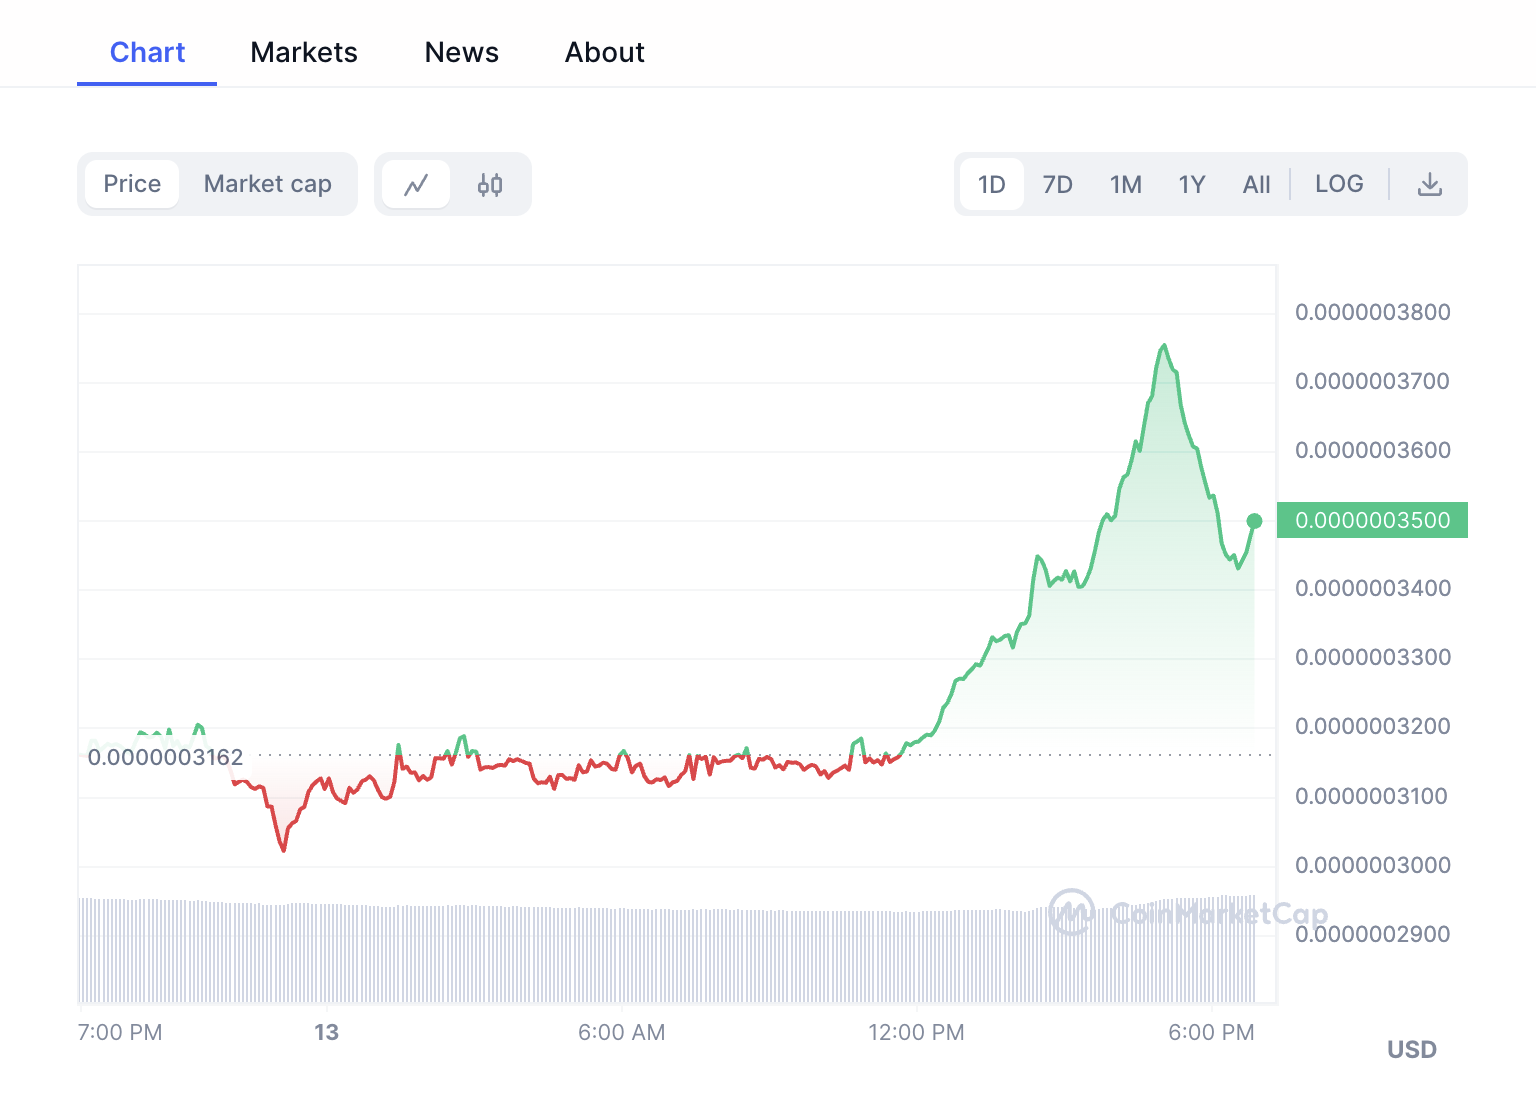1536x1094 pixels.
Task: Click the 0.0000002900 axis label
Action: [x=1373, y=934]
